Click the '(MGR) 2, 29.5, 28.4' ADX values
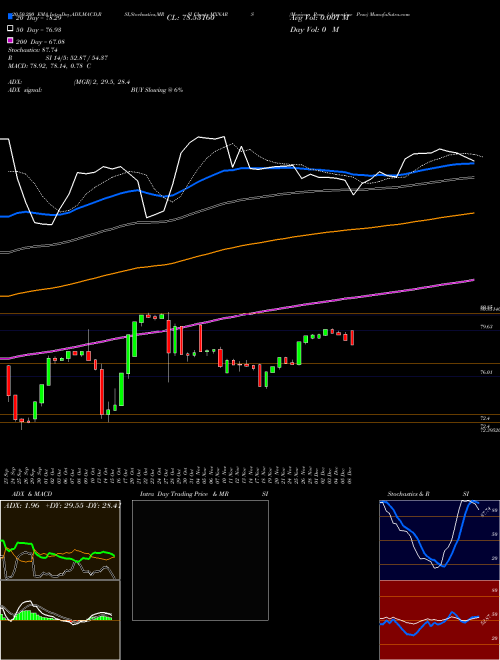The image size is (500, 660). tap(102, 82)
